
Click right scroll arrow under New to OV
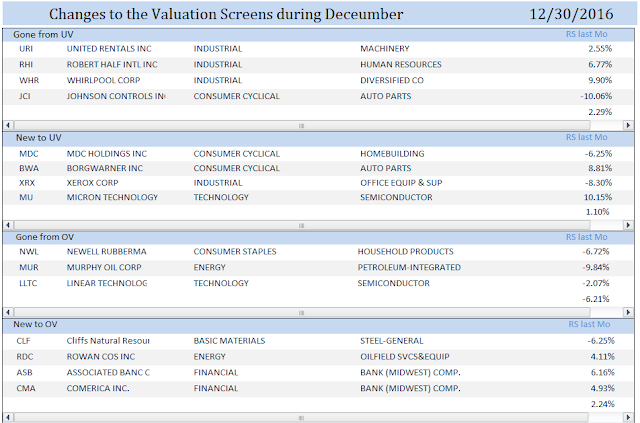tap(629, 417)
